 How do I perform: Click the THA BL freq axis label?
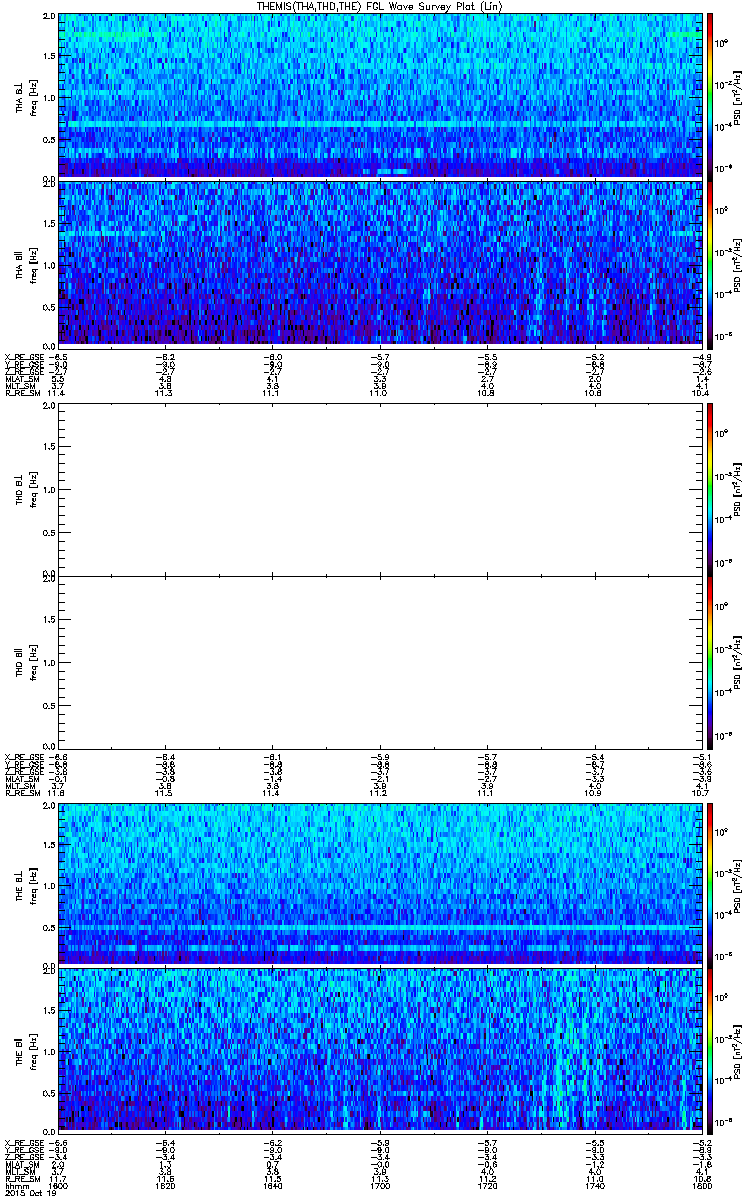pos(27,95)
